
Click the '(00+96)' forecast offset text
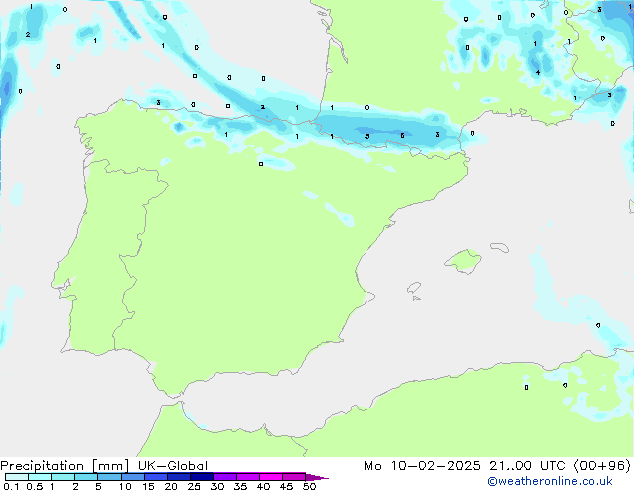pos(602,466)
